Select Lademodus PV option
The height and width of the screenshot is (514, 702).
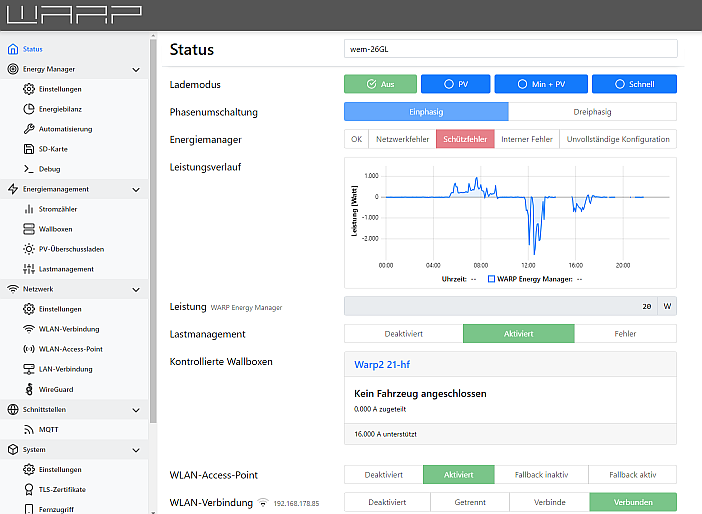coord(455,84)
